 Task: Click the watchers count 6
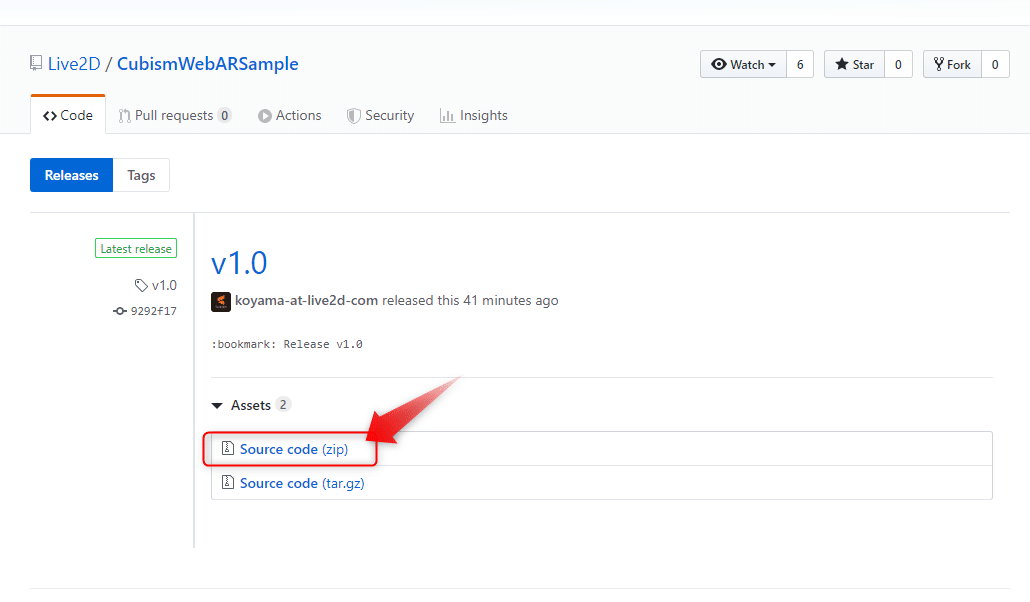coord(800,64)
